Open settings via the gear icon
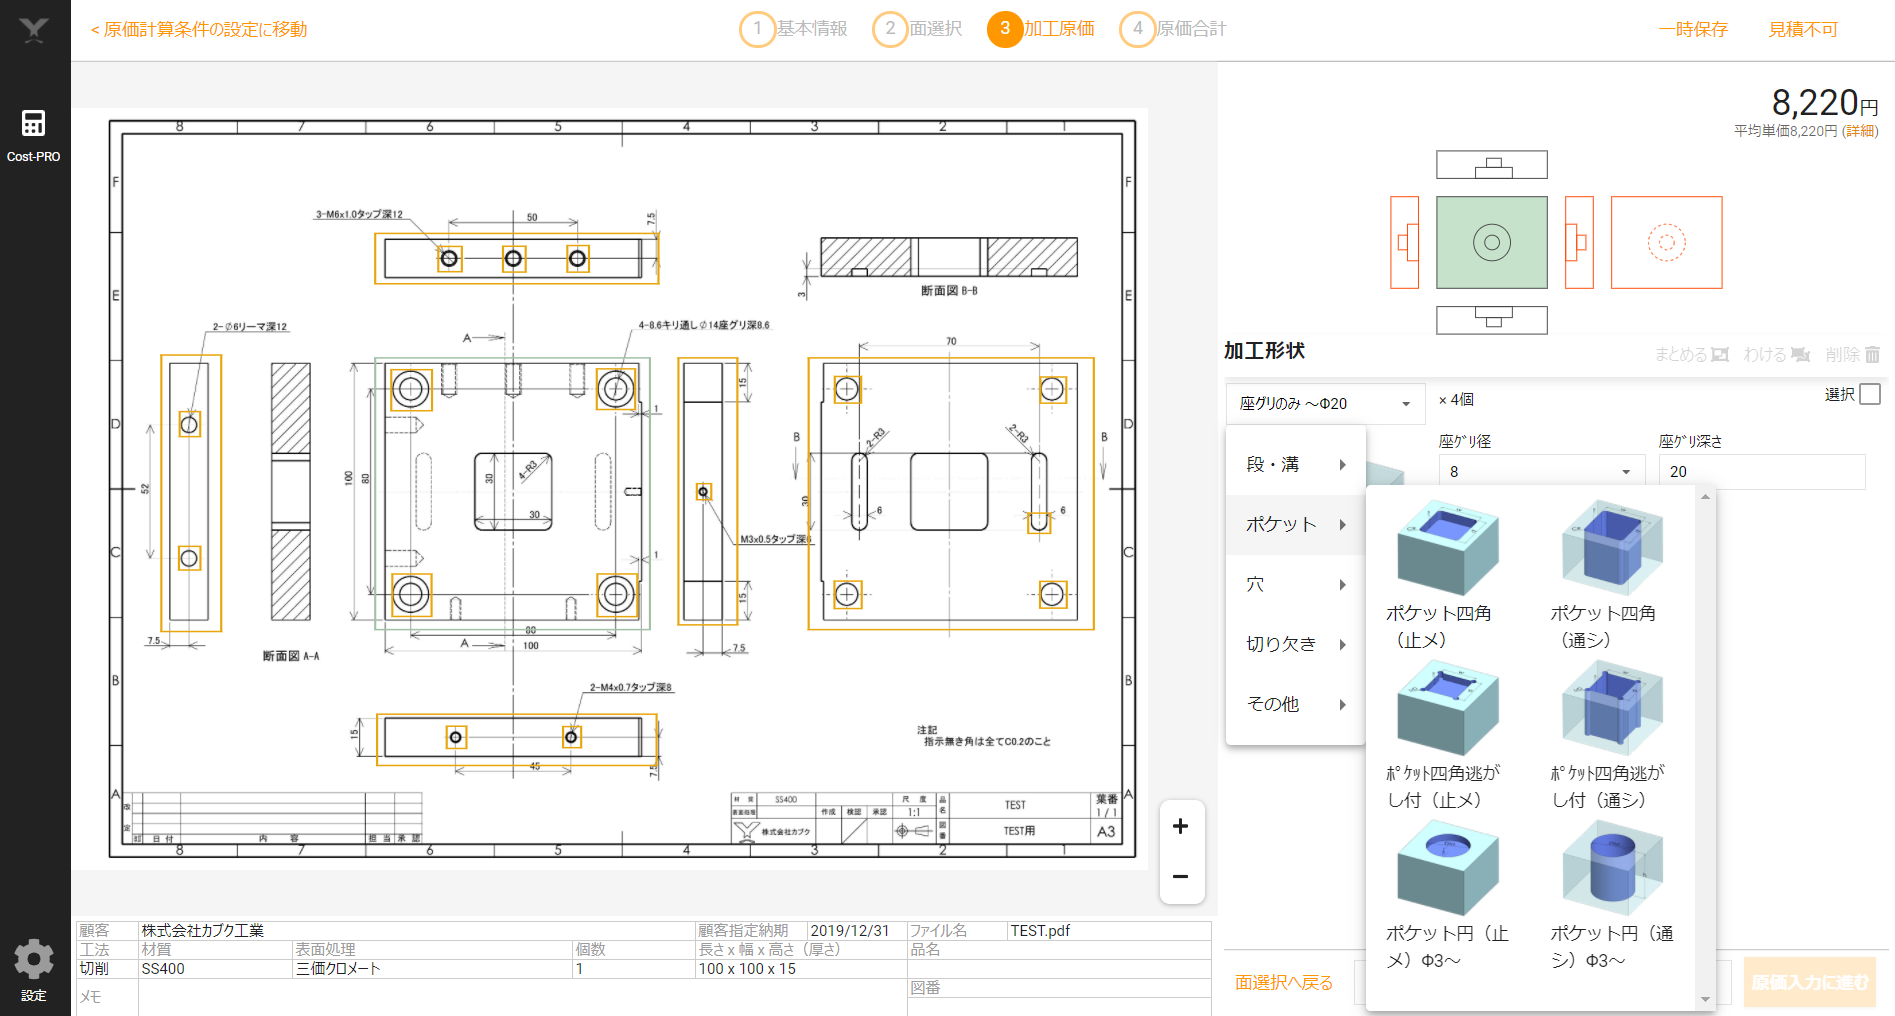Viewport: 1895px width, 1016px height. [x=34, y=960]
